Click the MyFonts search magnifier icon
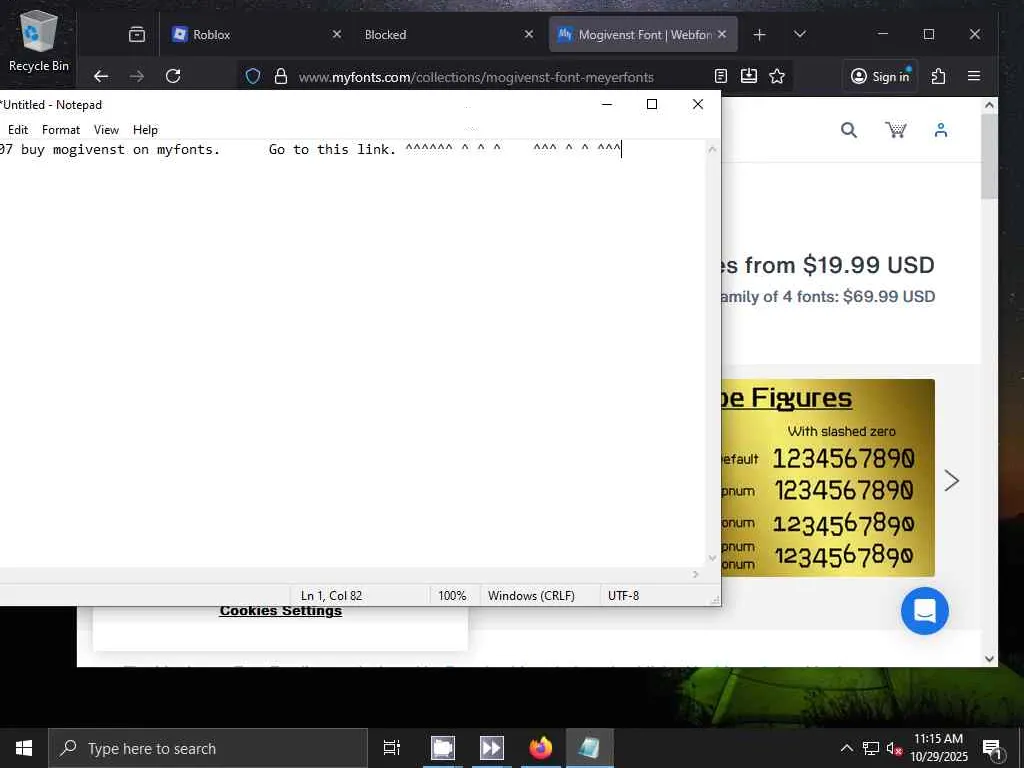This screenshot has width=1024, height=768. (848, 130)
